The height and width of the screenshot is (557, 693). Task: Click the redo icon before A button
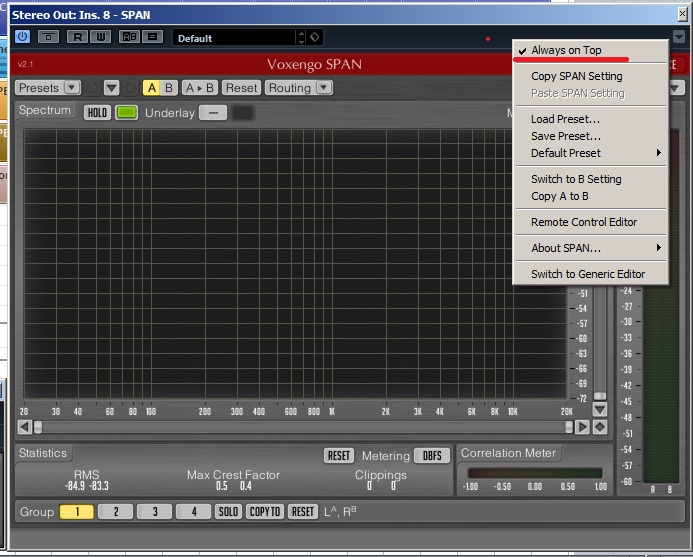[x=130, y=88]
